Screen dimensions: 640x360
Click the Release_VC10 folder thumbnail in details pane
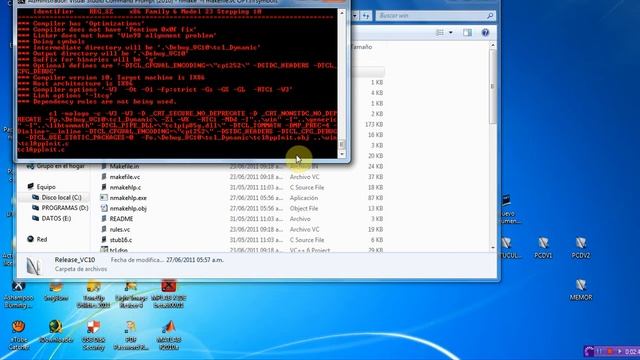[x=33, y=266]
